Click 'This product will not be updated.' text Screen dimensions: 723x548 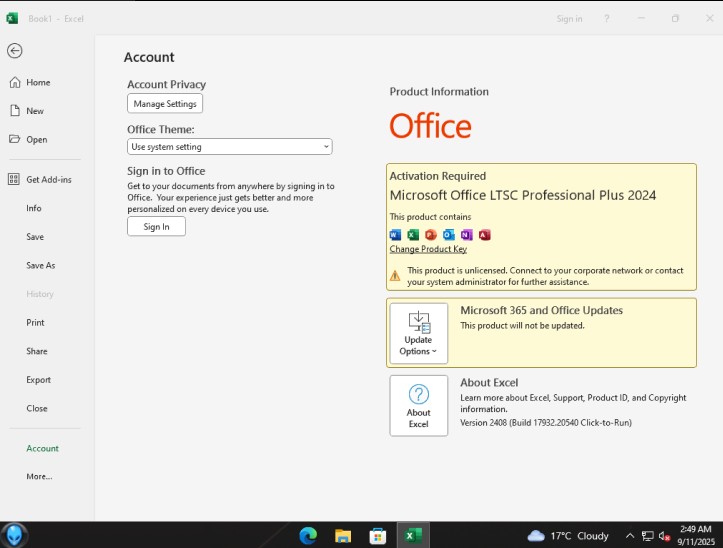coord(522,325)
